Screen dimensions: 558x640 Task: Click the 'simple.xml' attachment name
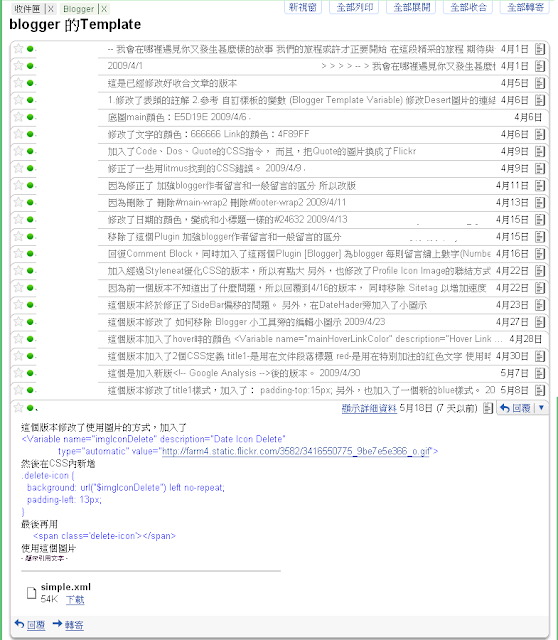[x=66, y=587]
